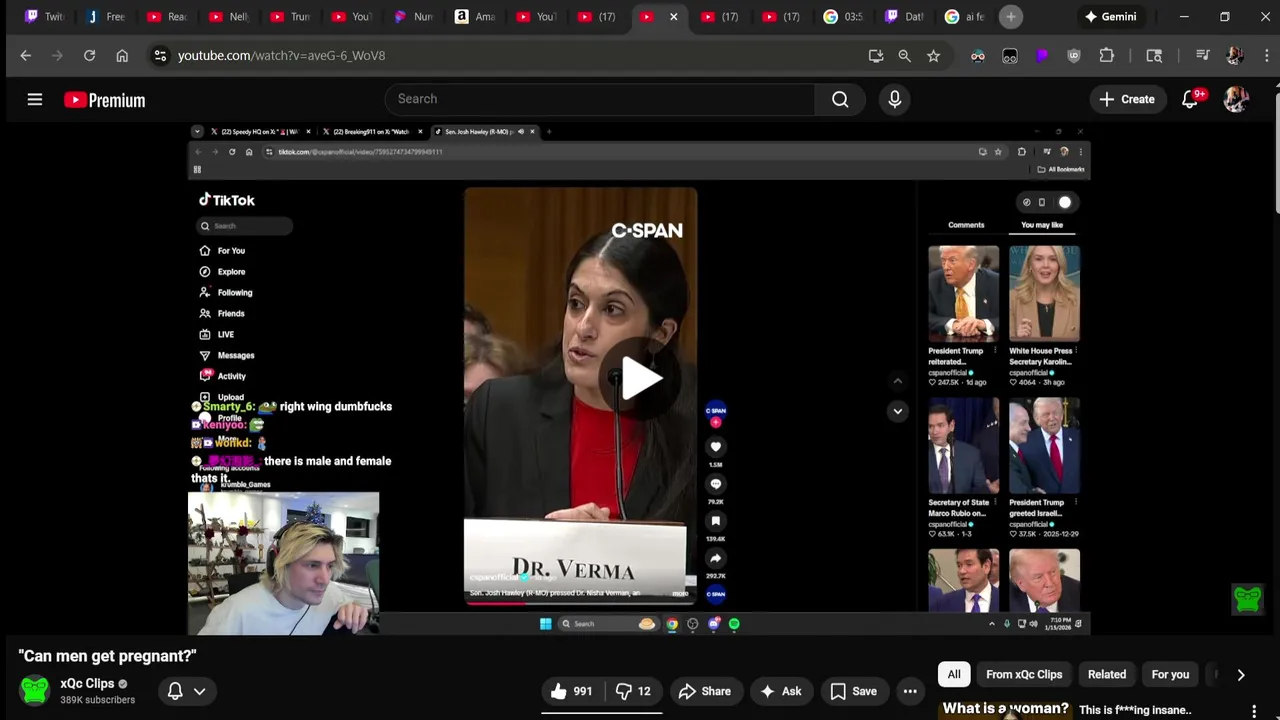Image resolution: width=1280 pixels, height=720 pixels.
Task: Like the video with thumbs up
Action: click(x=571, y=691)
